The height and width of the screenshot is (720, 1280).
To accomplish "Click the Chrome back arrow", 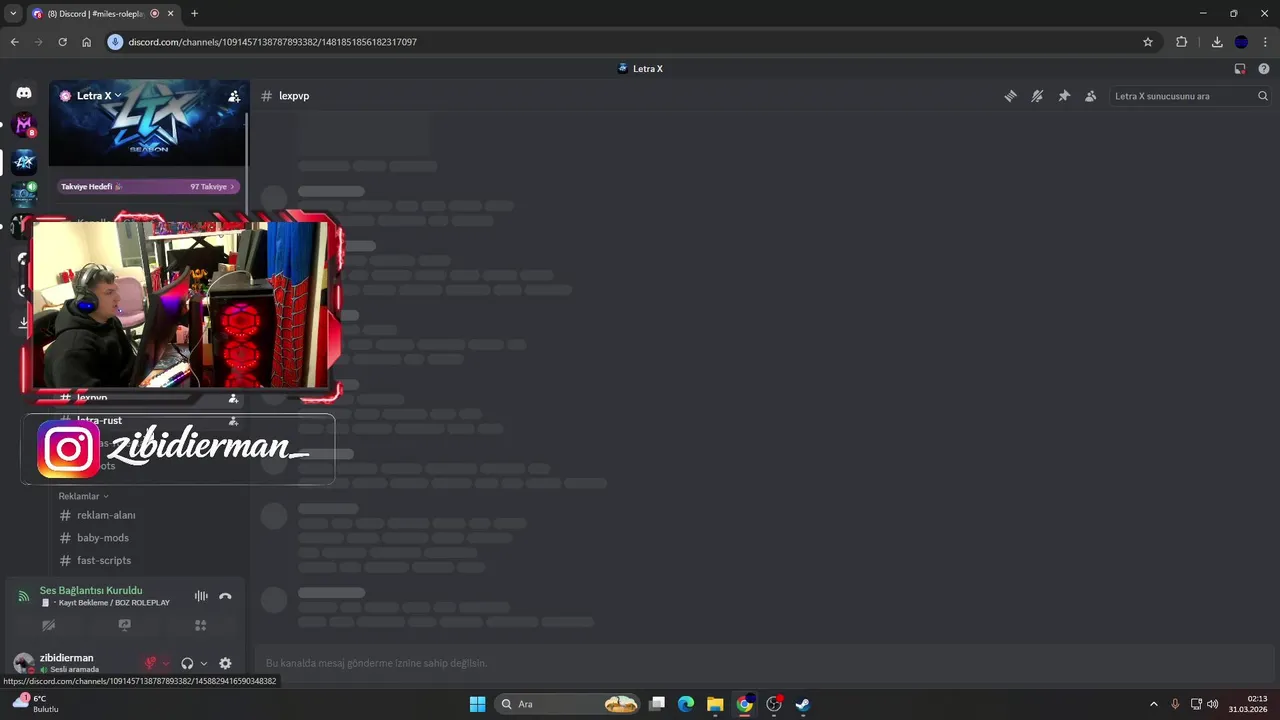I will coord(14,42).
